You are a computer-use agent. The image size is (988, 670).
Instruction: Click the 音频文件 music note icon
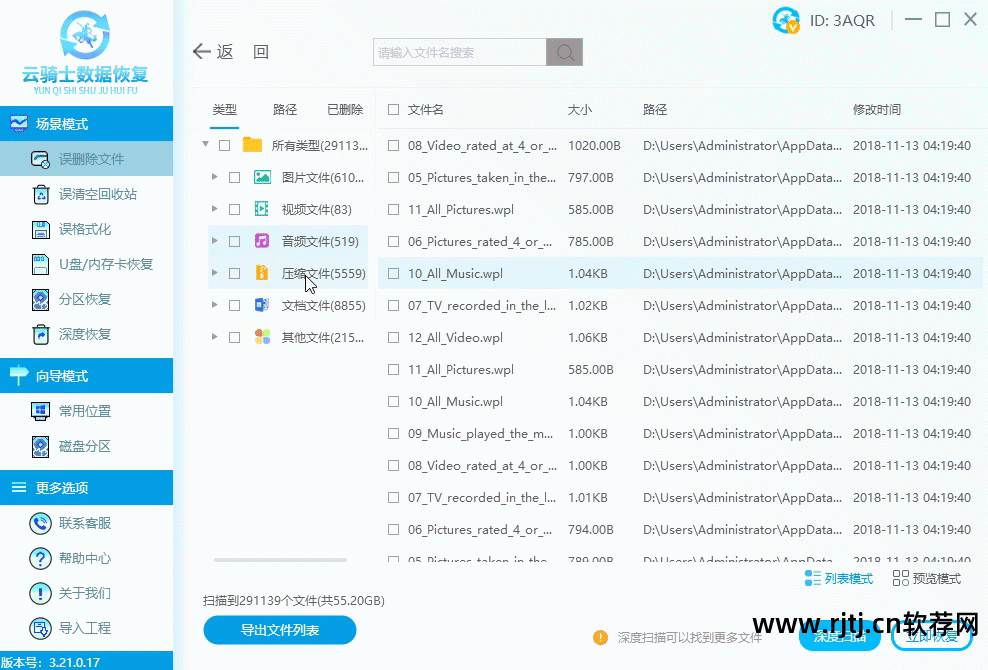pyautogui.click(x=261, y=241)
